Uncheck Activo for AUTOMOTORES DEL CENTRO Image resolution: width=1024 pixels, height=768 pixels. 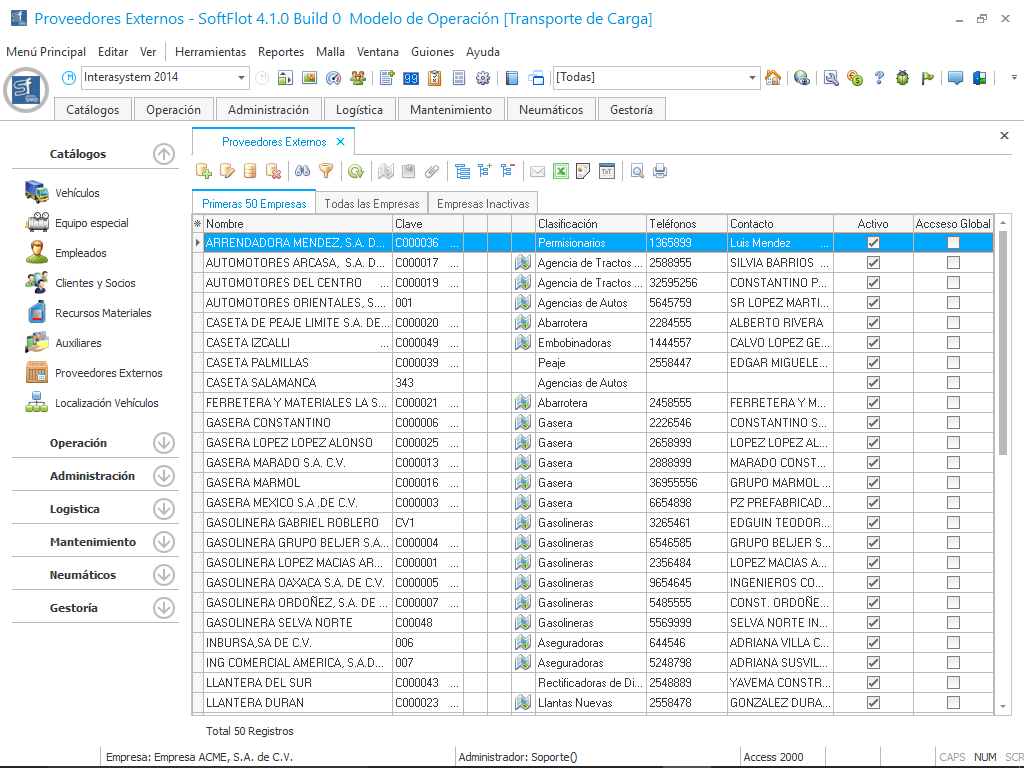(873, 283)
